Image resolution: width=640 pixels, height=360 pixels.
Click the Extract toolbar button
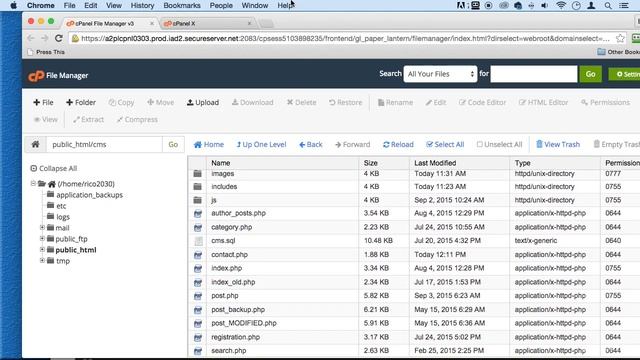point(88,120)
